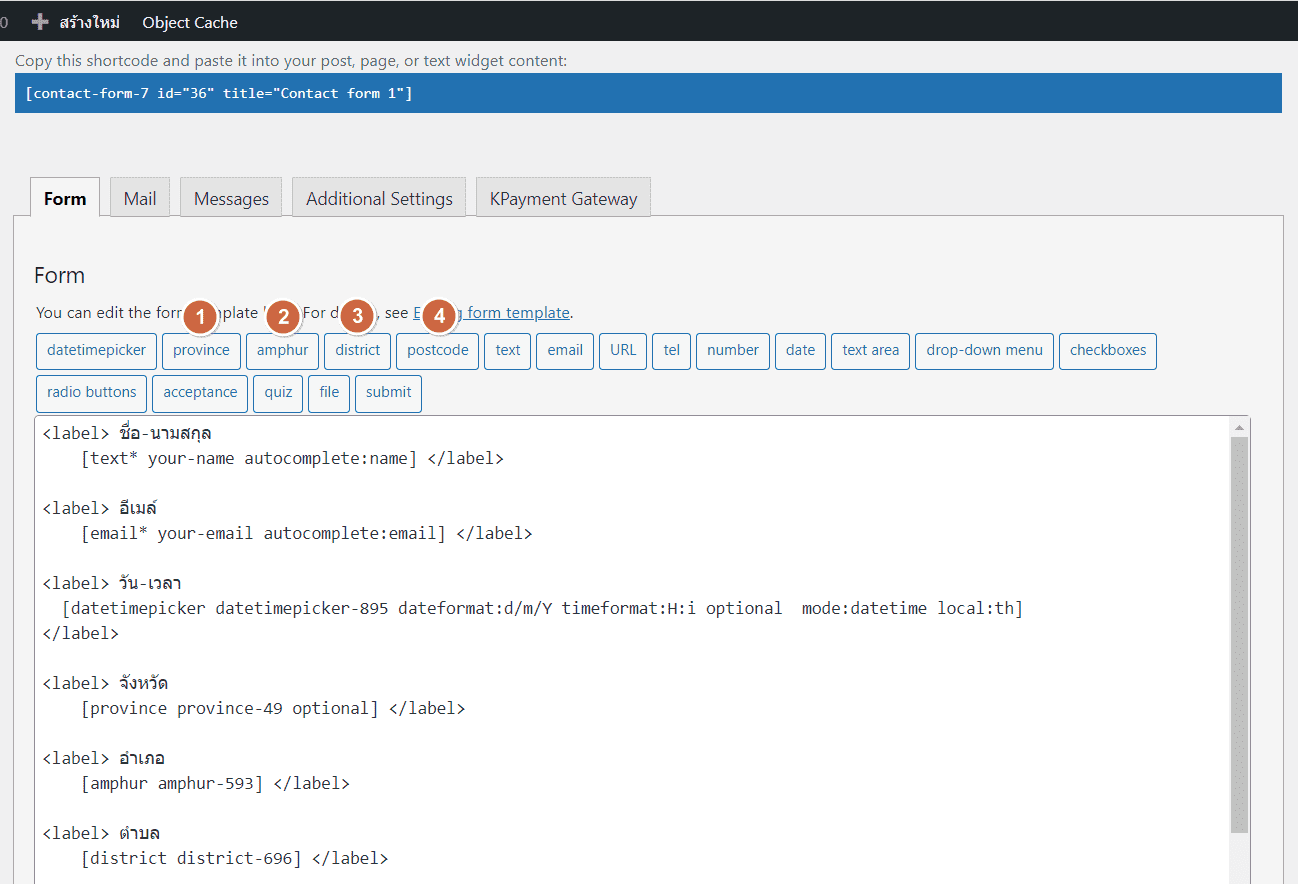
Task: Add an email field tag
Action: 564,351
